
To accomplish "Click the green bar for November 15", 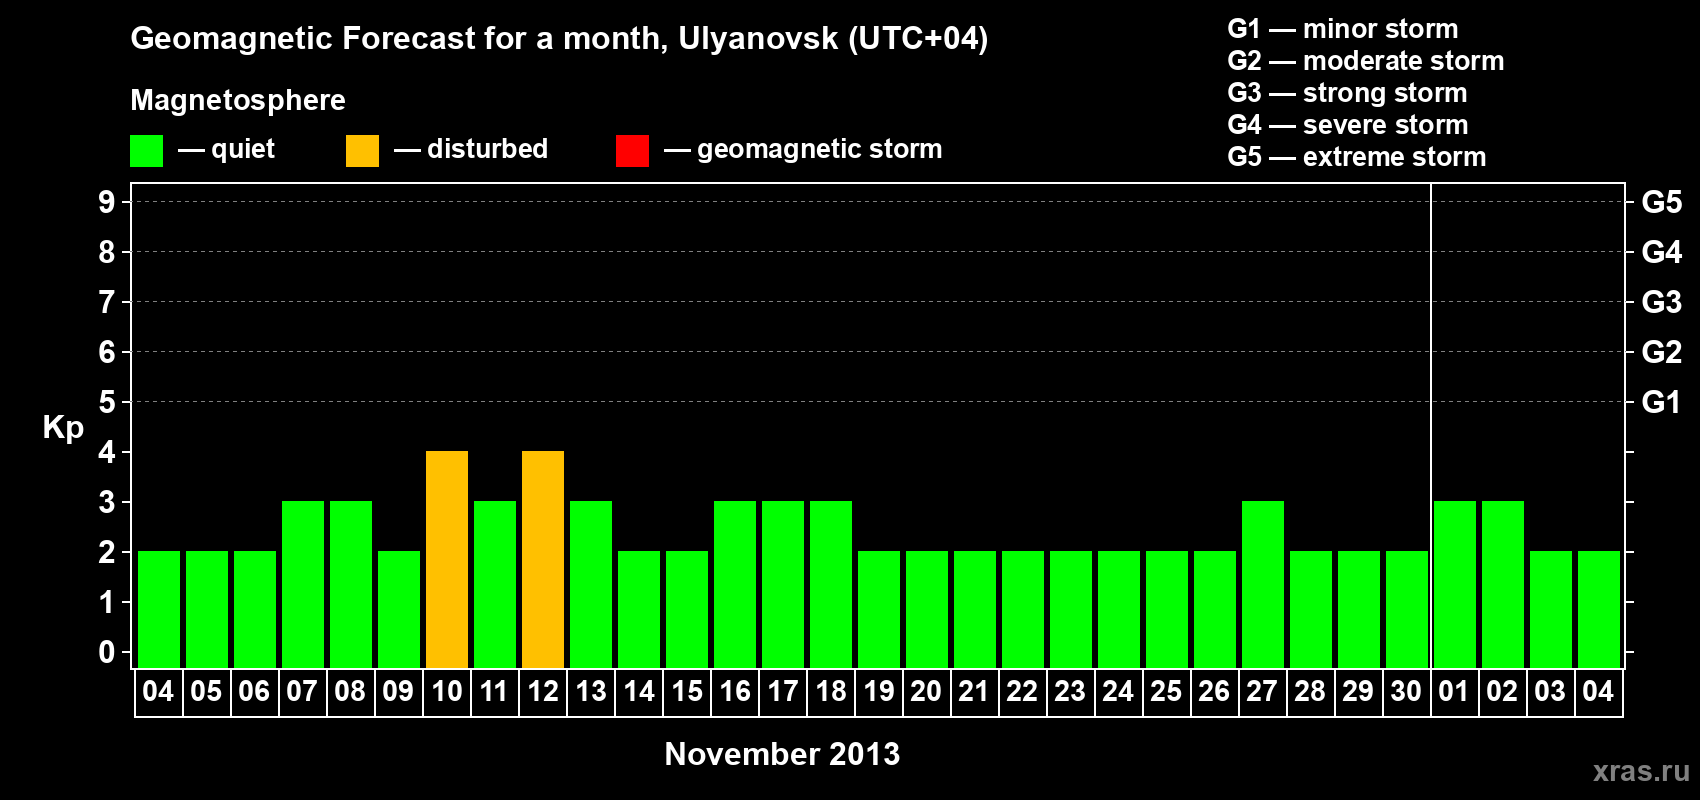I will [687, 609].
